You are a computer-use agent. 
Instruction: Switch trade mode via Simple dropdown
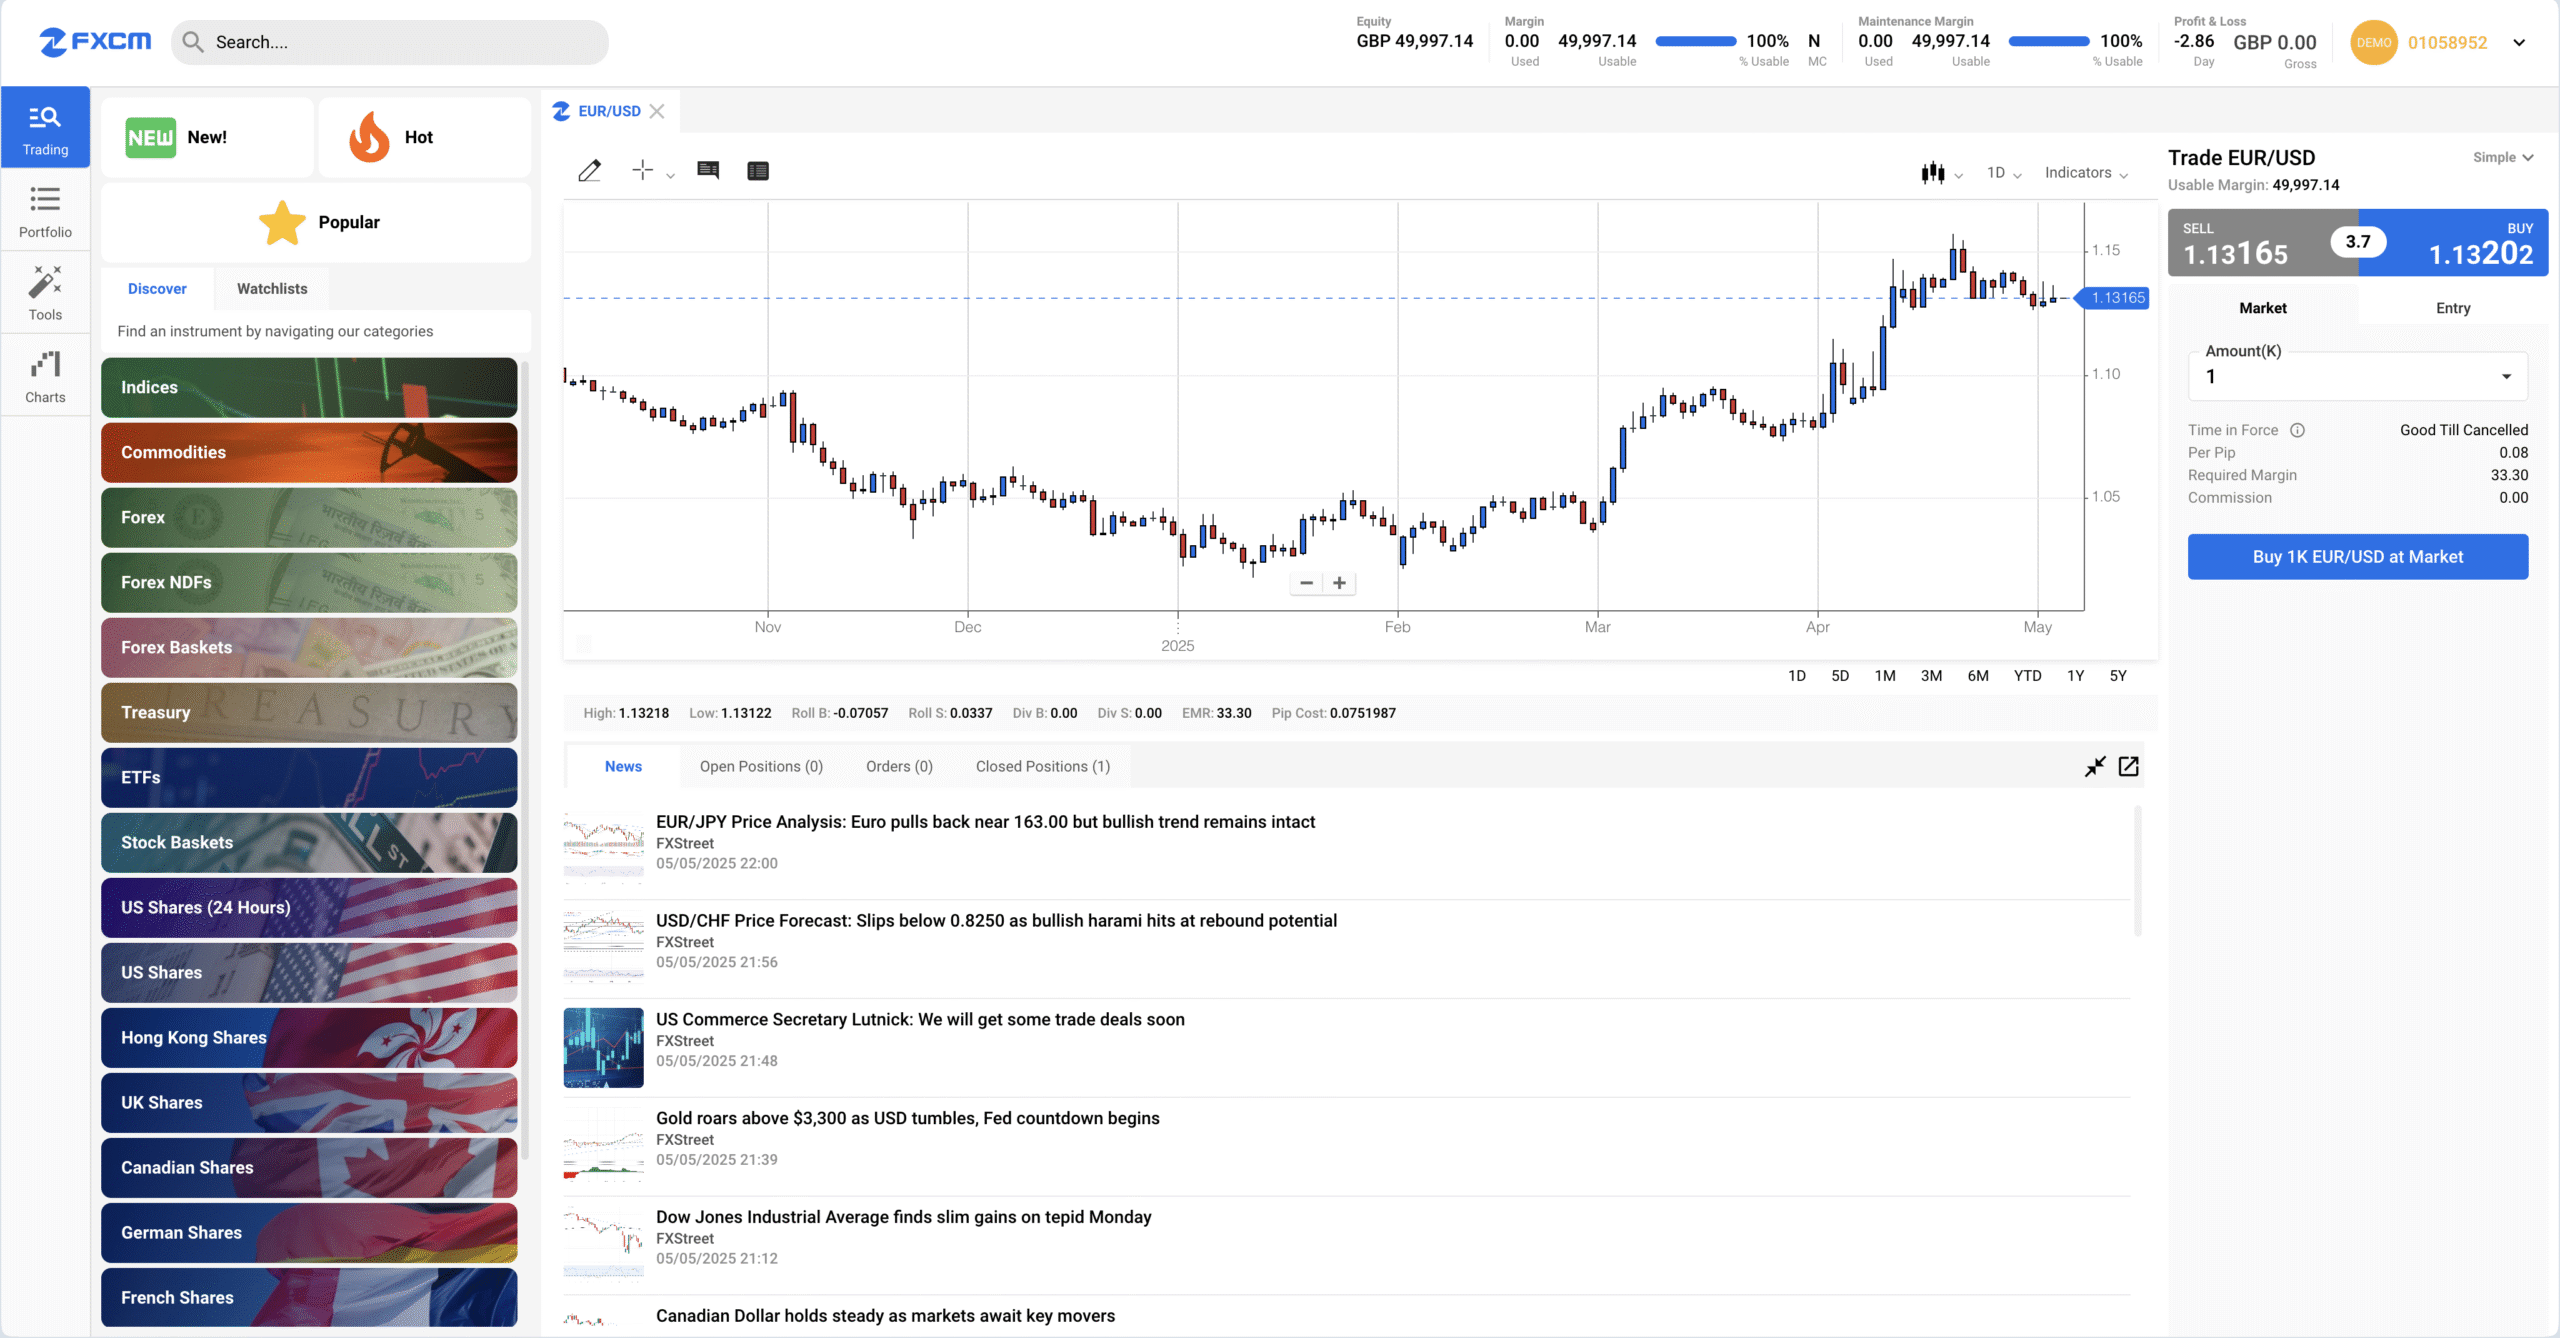point(2502,157)
